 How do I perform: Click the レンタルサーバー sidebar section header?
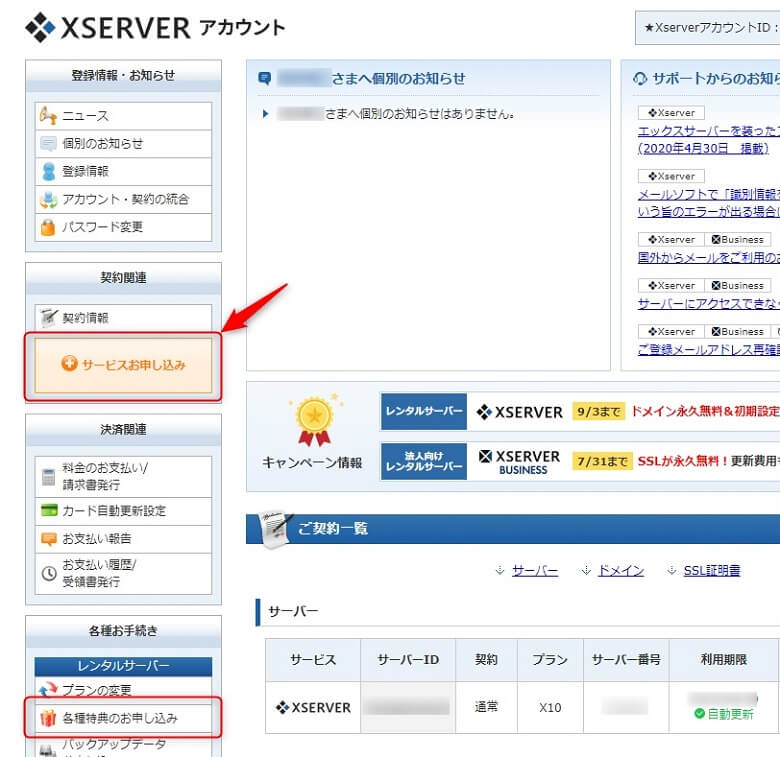pos(123,666)
